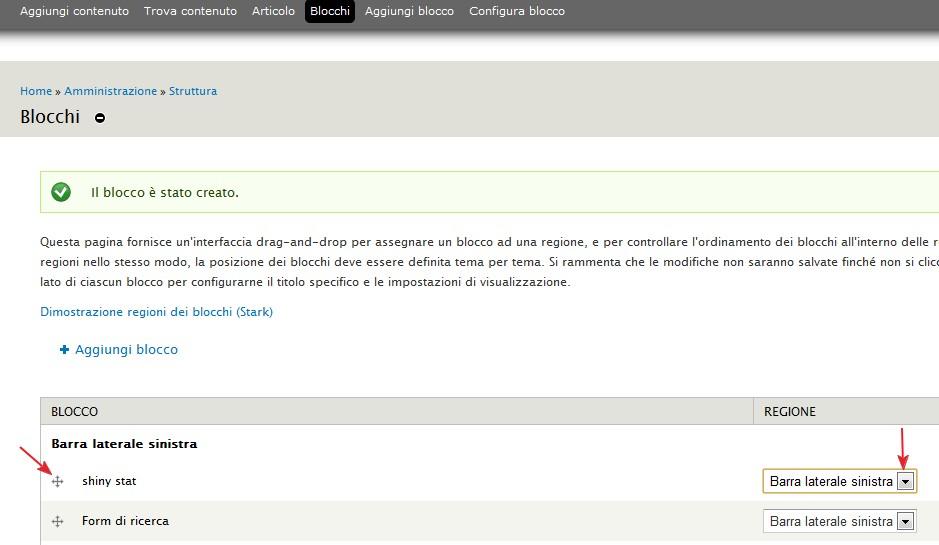Open Aggiungi blocco in the top bar
The height and width of the screenshot is (545, 939).
[410, 11]
